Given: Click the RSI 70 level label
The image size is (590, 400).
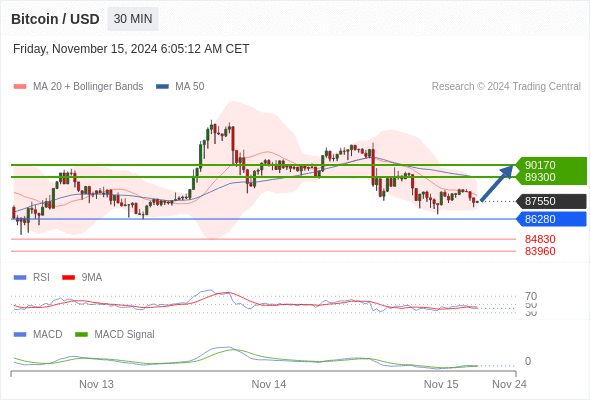Looking at the screenshot, I should 531,296.
